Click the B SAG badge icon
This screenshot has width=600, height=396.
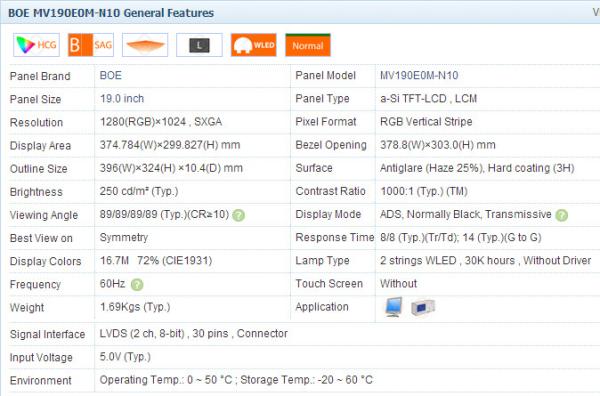click(91, 45)
